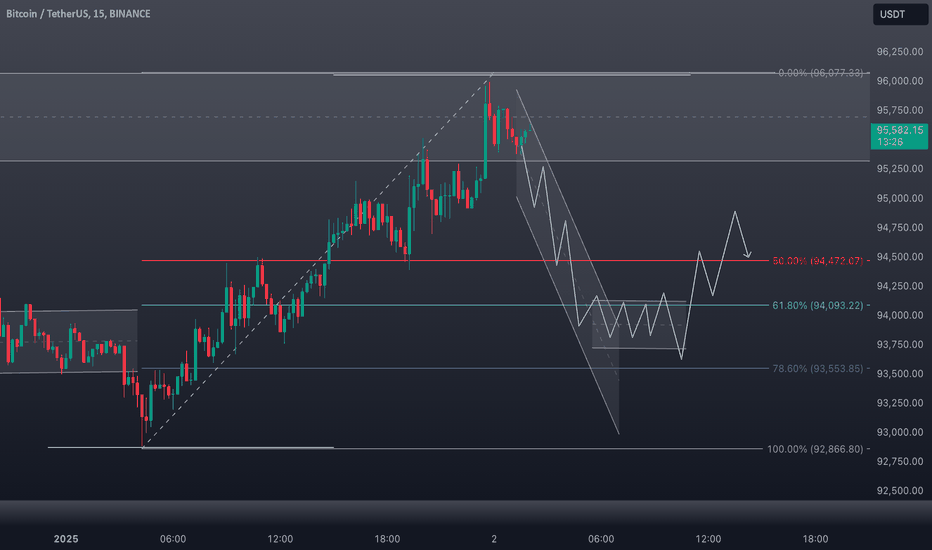This screenshot has width=932, height=550.
Task: Click the USDT currency button
Action: [900, 14]
